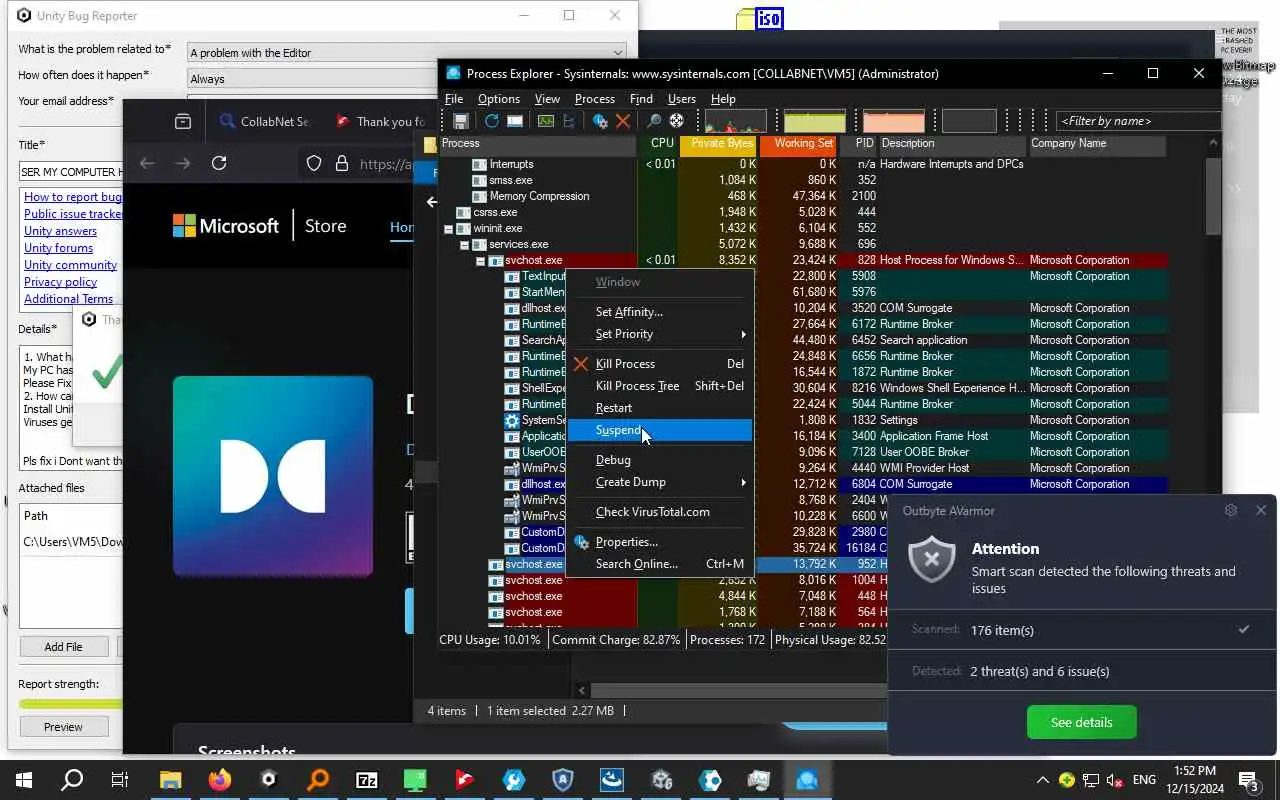Switch to 'Thank you fo' browser tab

[380, 121]
